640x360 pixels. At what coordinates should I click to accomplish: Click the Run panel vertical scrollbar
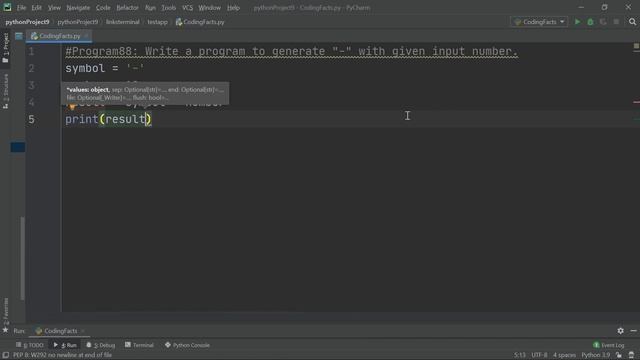[22, 258]
